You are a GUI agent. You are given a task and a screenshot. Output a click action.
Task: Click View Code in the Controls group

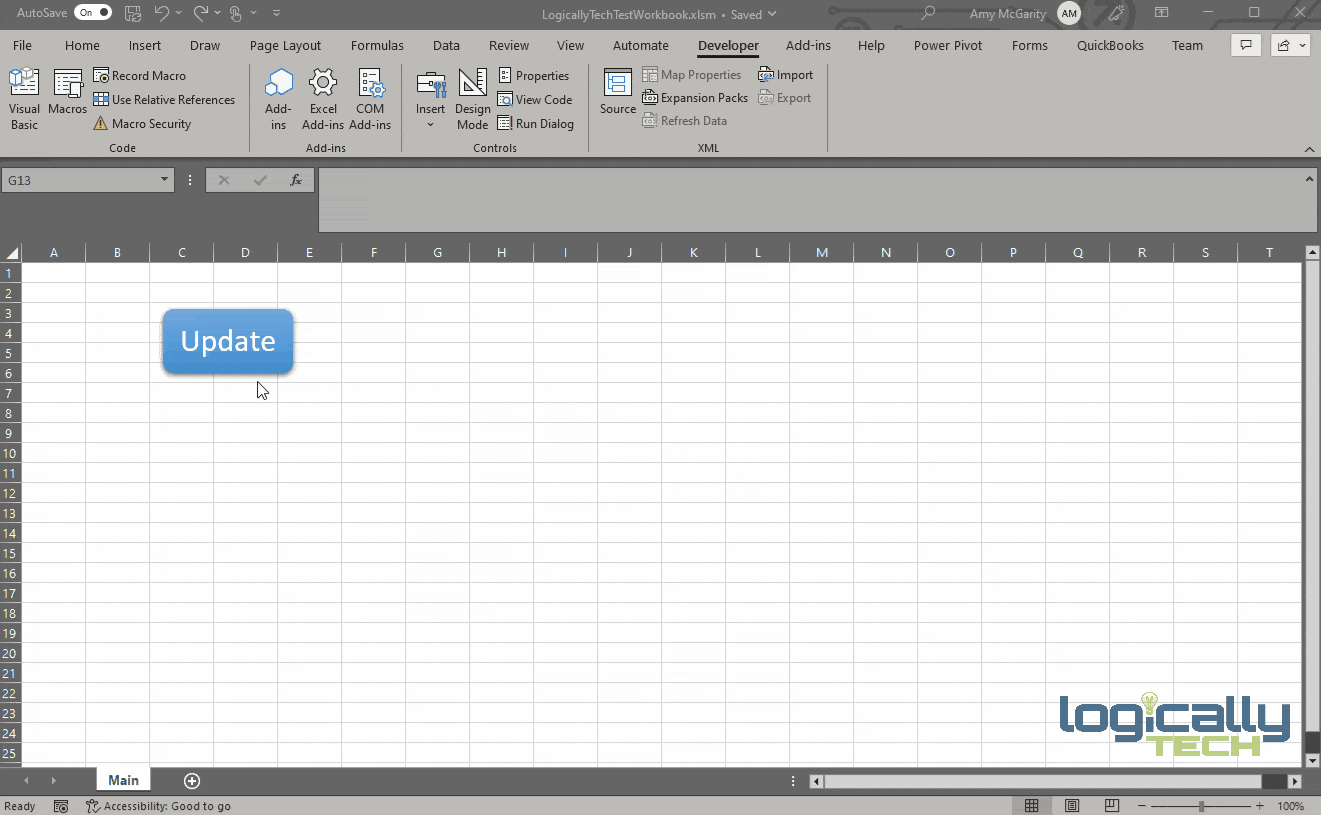(x=536, y=99)
